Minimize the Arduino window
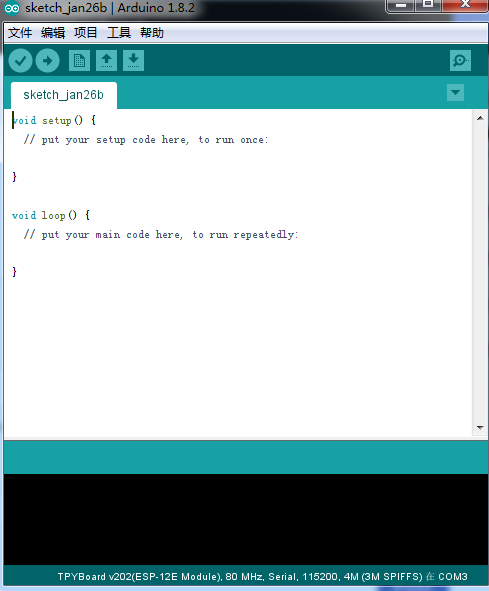Image resolution: width=489 pixels, height=591 pixels. click(401, 5)
